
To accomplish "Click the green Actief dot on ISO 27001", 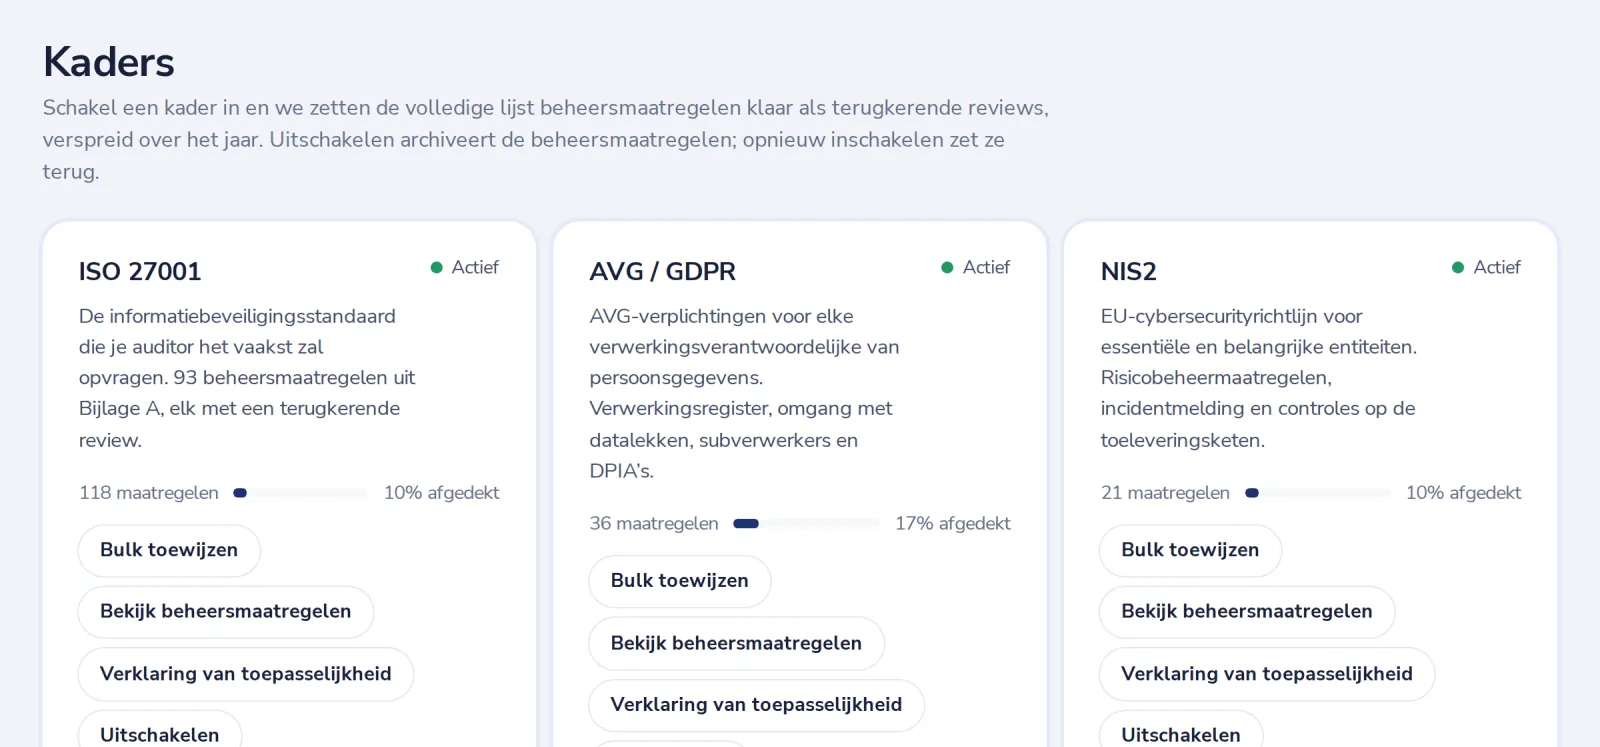I will (437, 268).
